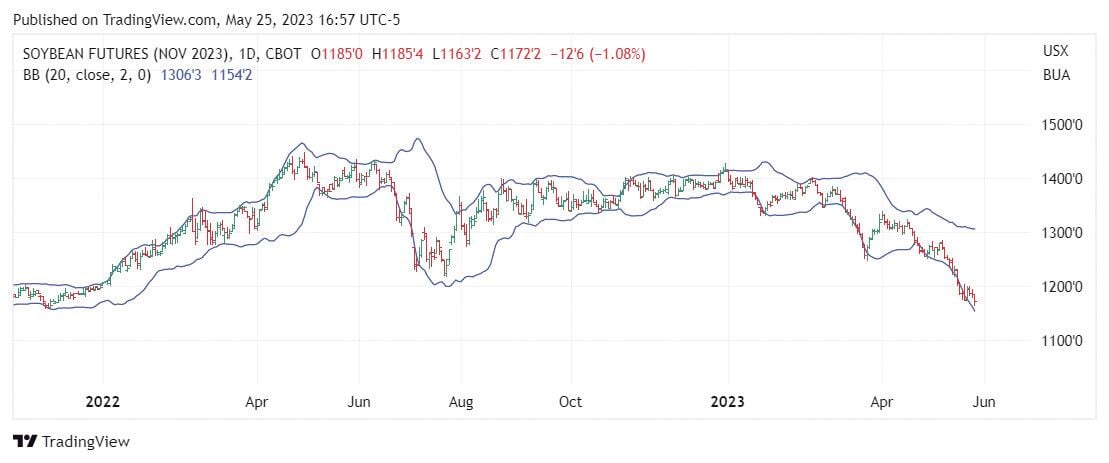This screenshot has width=1109, height=463.
Task: Click the CBOT exchange label
Action: (x=285, y=54)
